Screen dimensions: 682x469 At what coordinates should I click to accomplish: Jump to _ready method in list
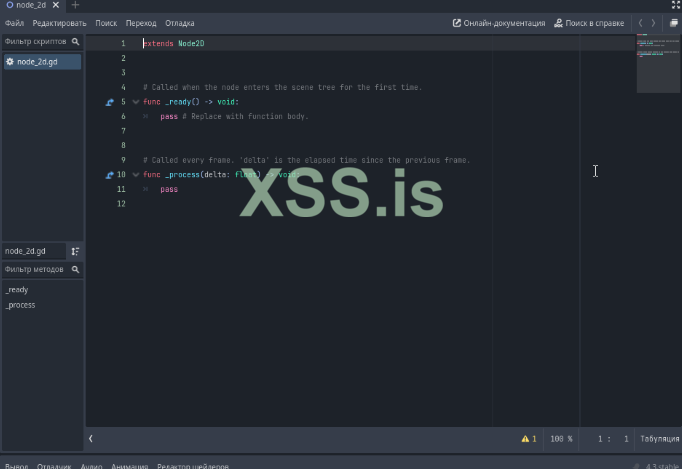(17, 290)
